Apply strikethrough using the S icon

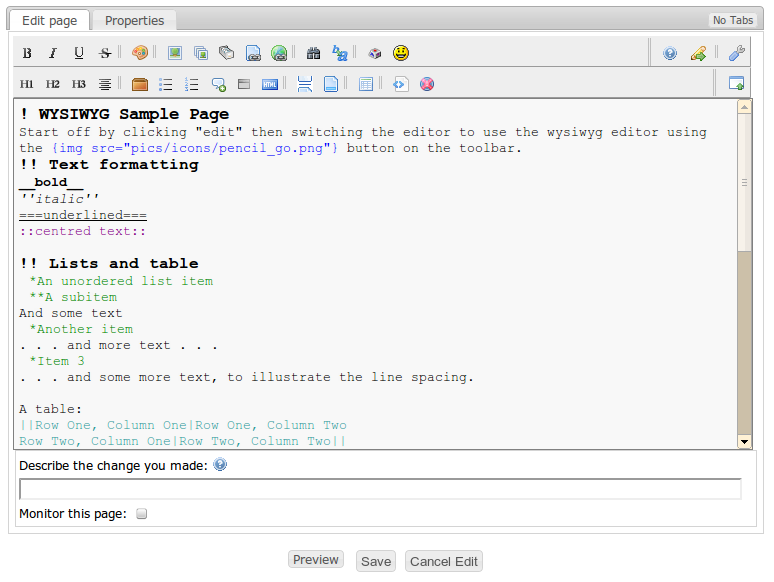105,53
